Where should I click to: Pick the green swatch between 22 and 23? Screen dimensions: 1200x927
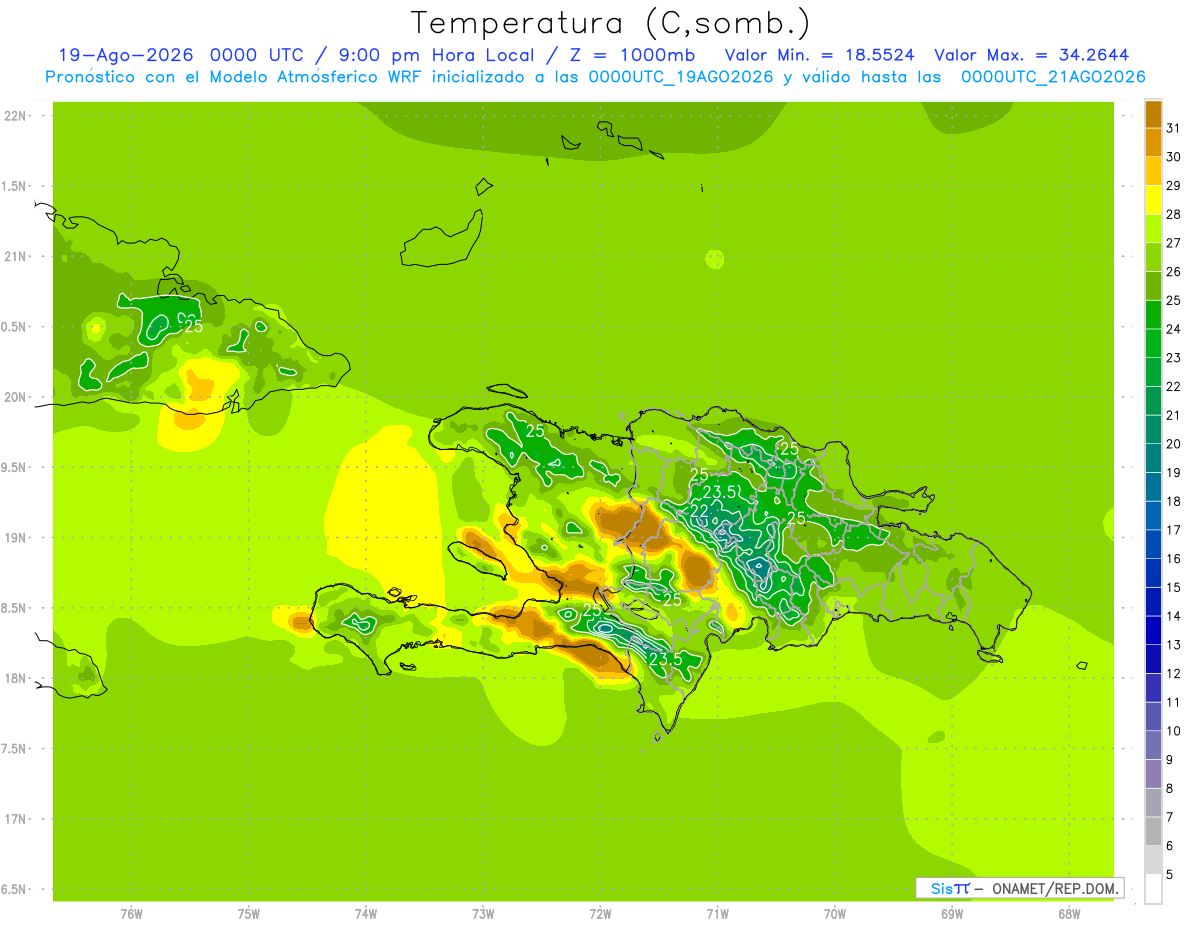click(1153, 372)
